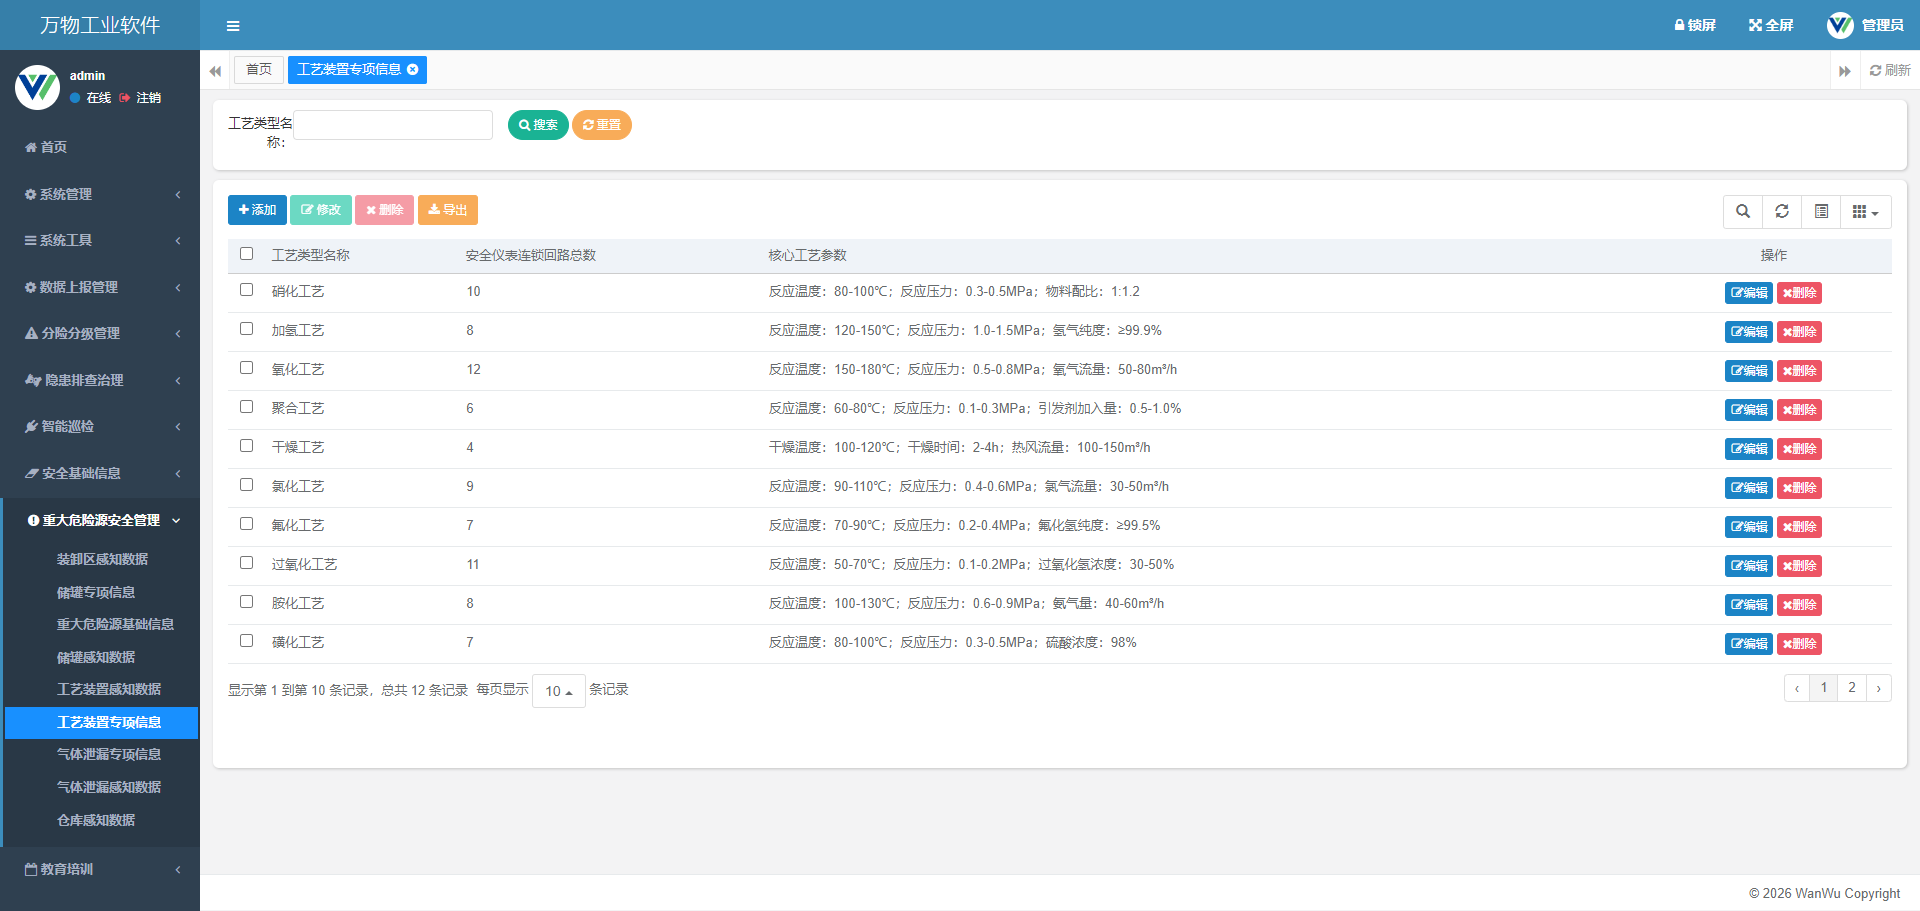Image resolution: width=1920 pixels, height=911 pixels.
Task: Click the 刷新 refresh tab button
Action: click(x=1889, y=70)
